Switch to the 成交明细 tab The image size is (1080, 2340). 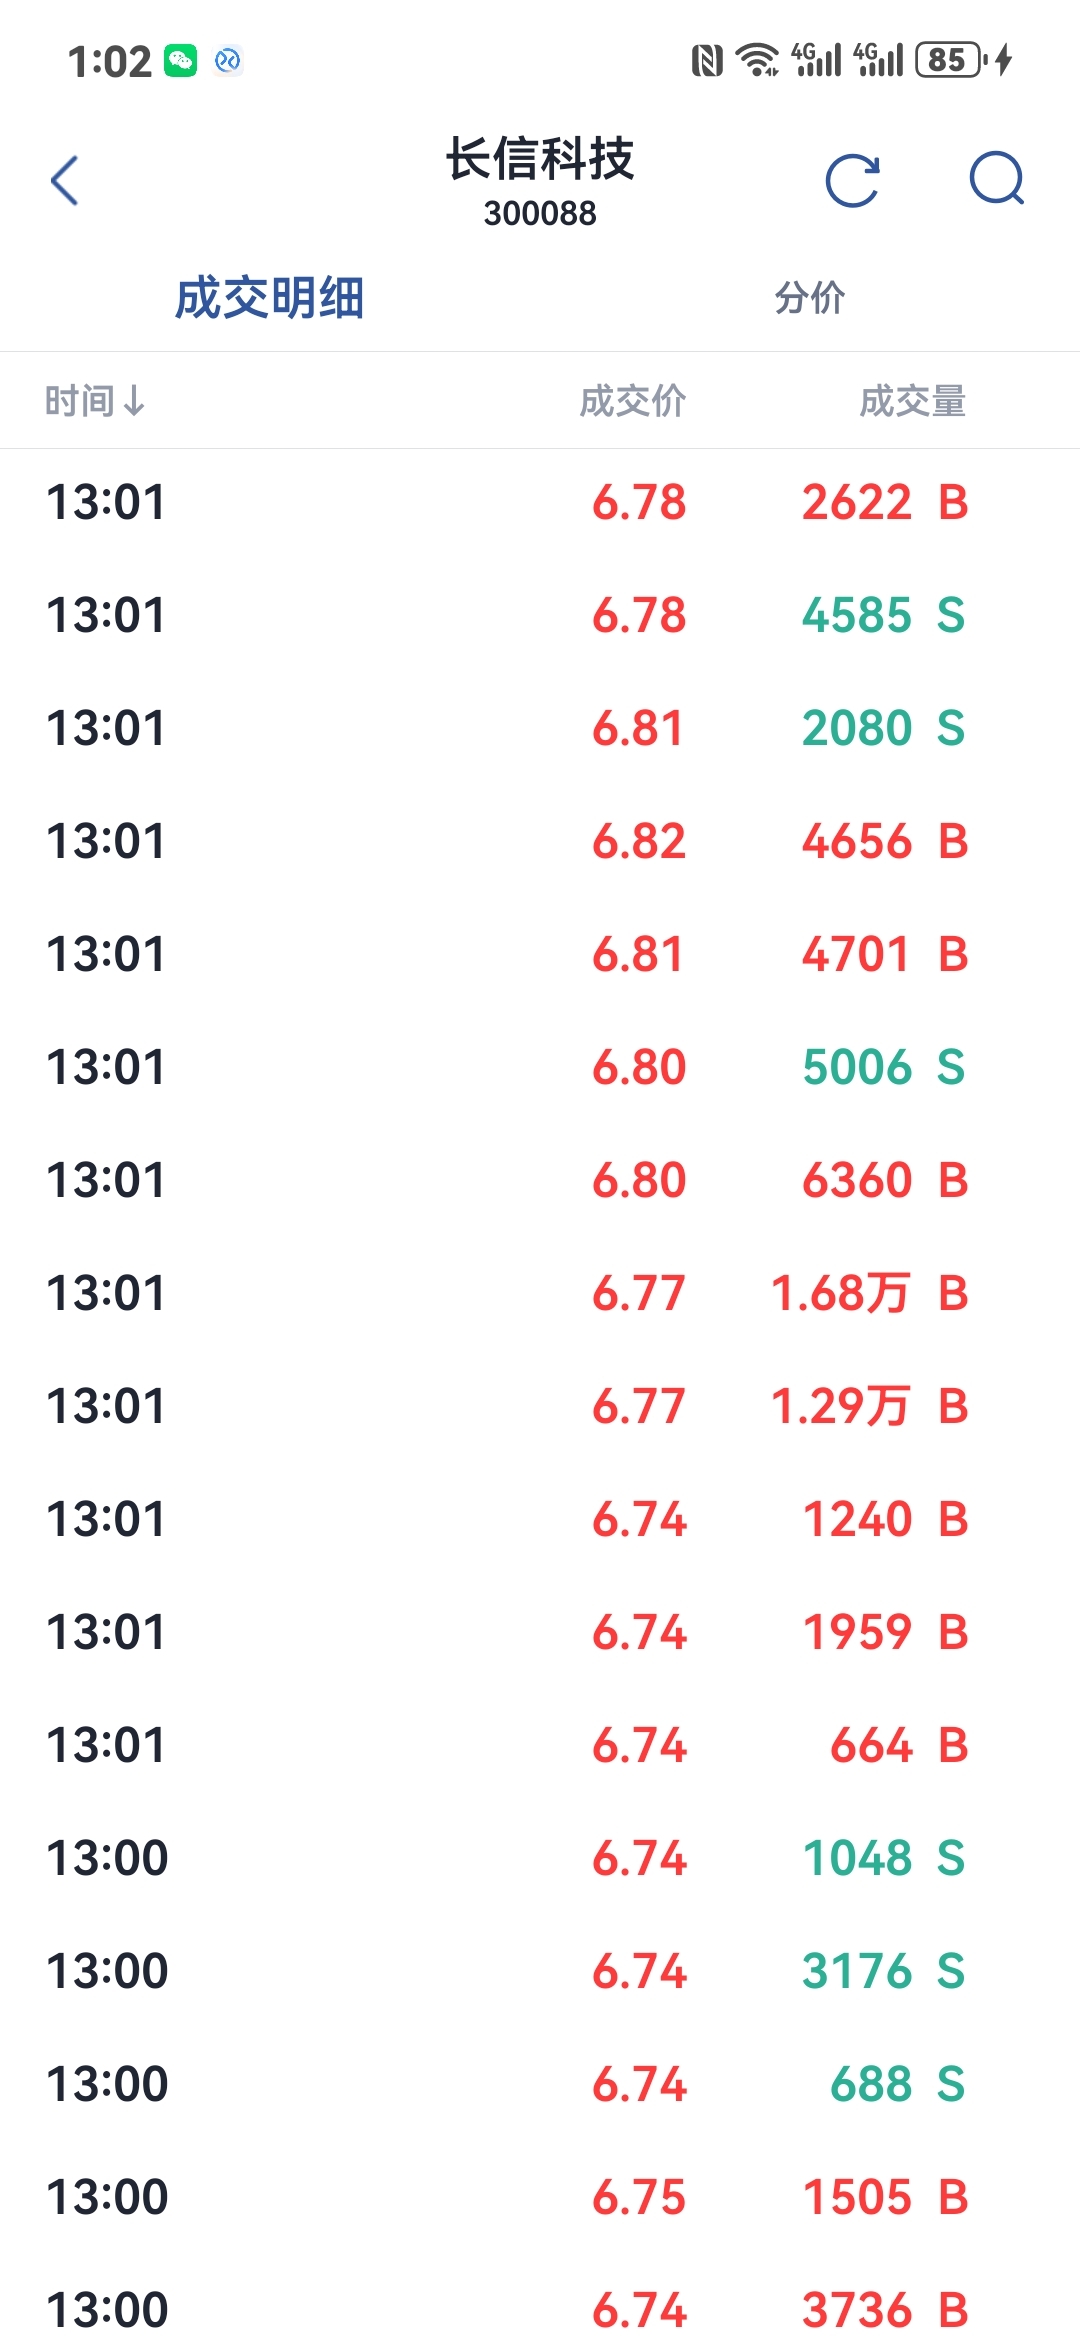269,298
